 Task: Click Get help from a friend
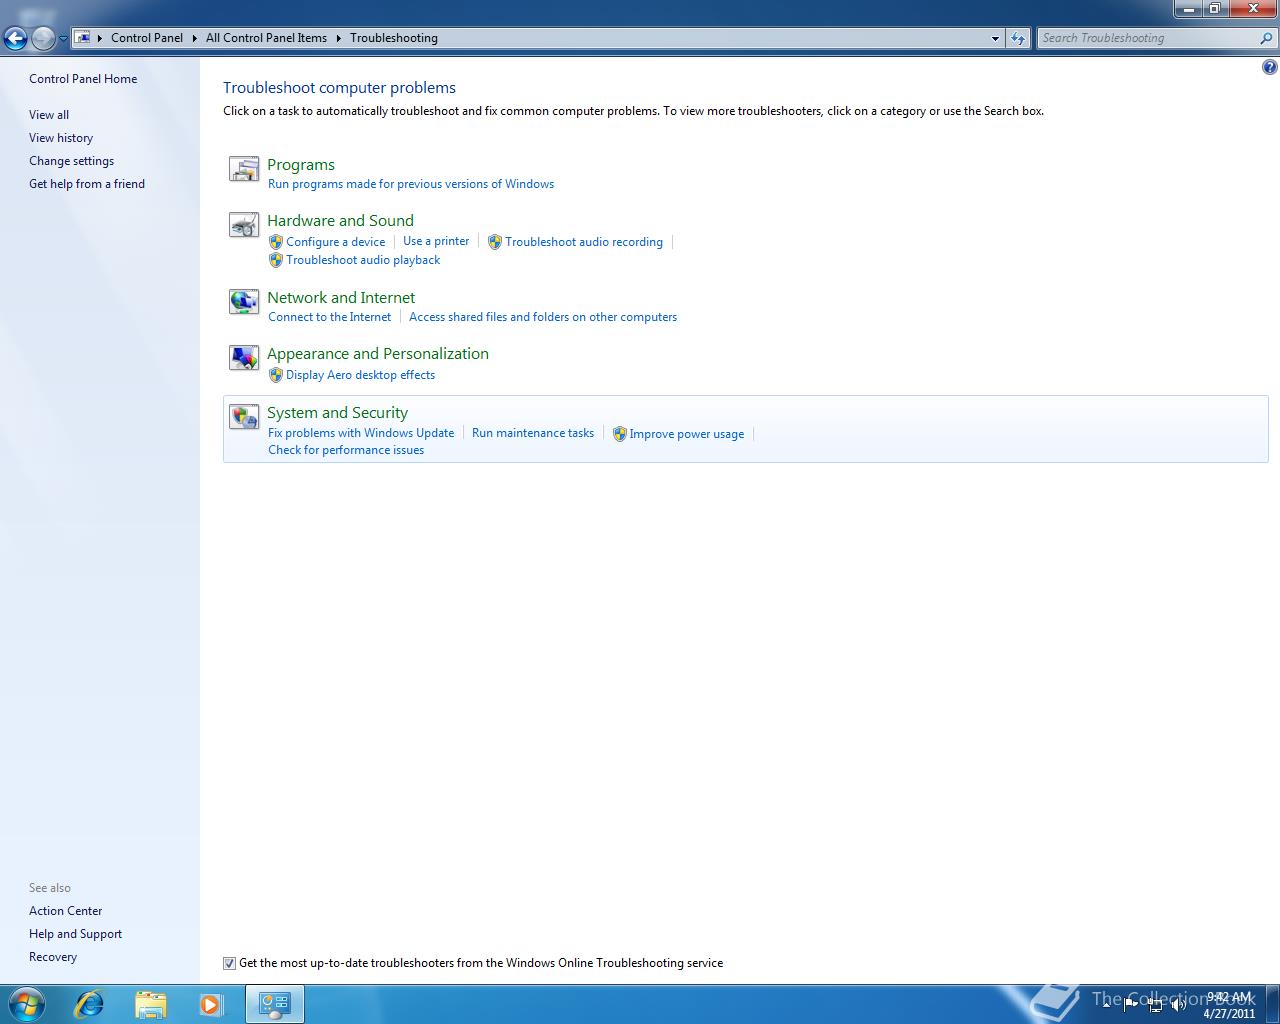87,184
